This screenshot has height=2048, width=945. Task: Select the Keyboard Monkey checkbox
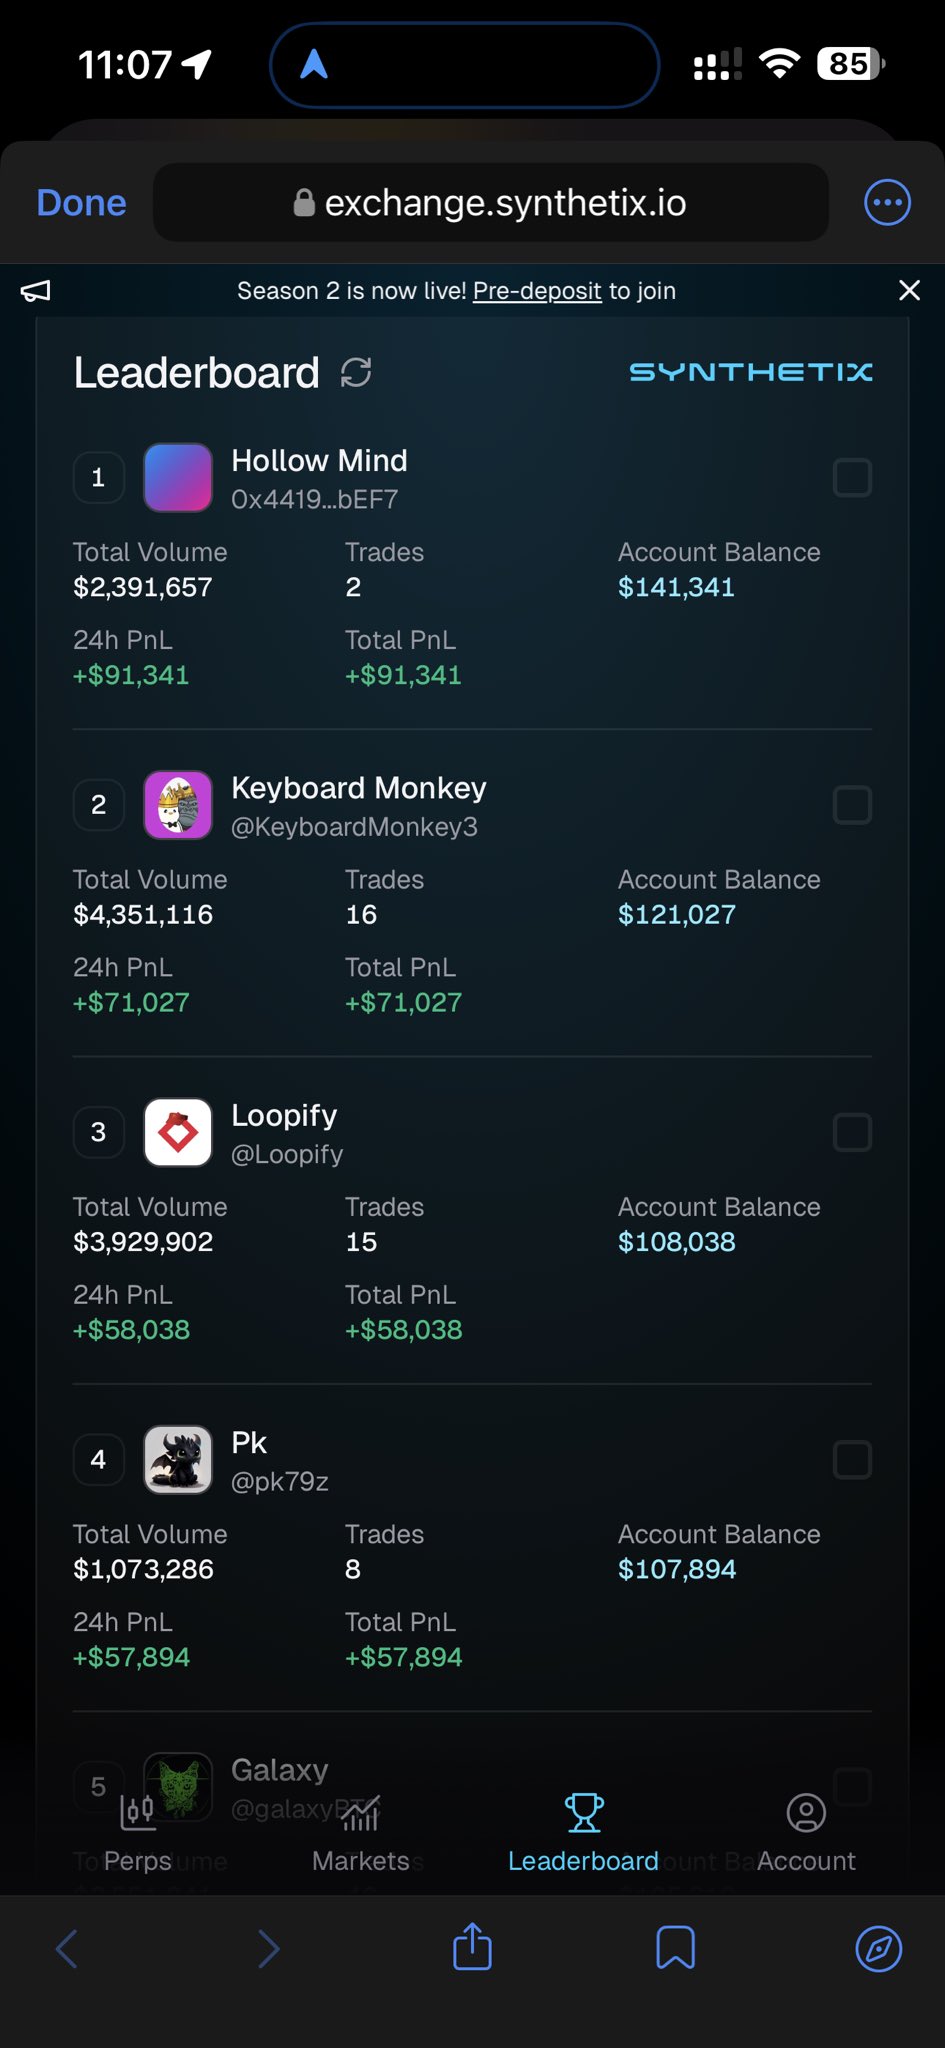(852, 805)
